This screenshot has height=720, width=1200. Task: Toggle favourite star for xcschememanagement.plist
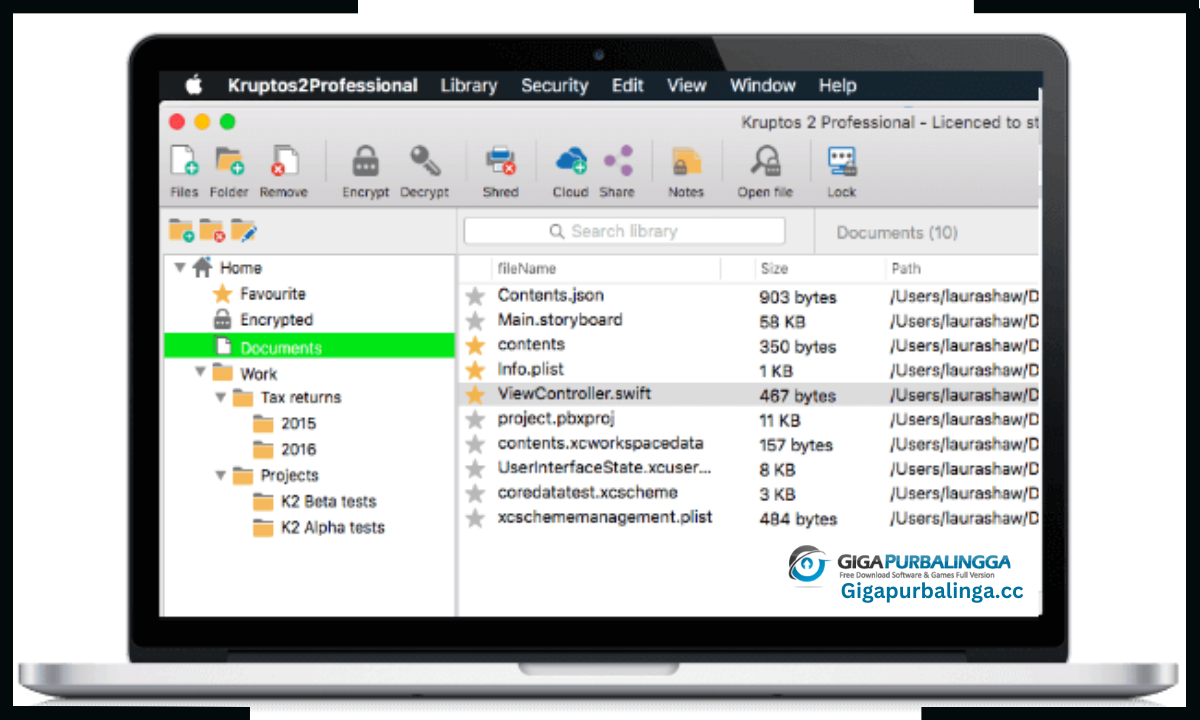(476, 518)
